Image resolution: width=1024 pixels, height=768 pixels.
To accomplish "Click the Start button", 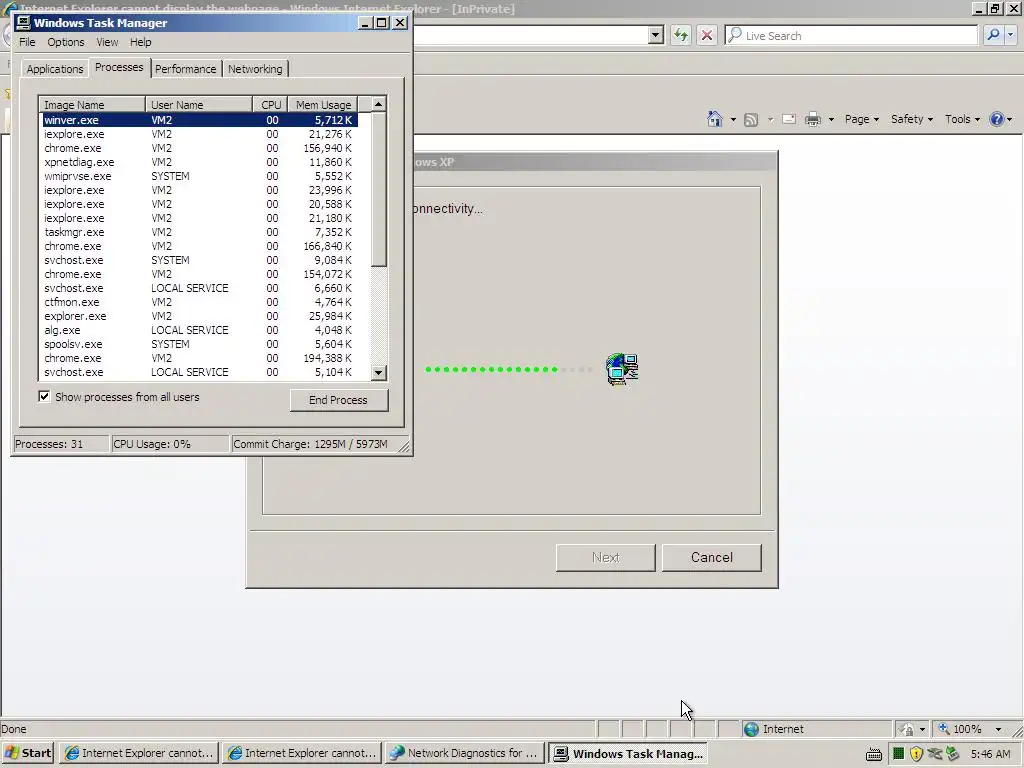I will [27, 753].
